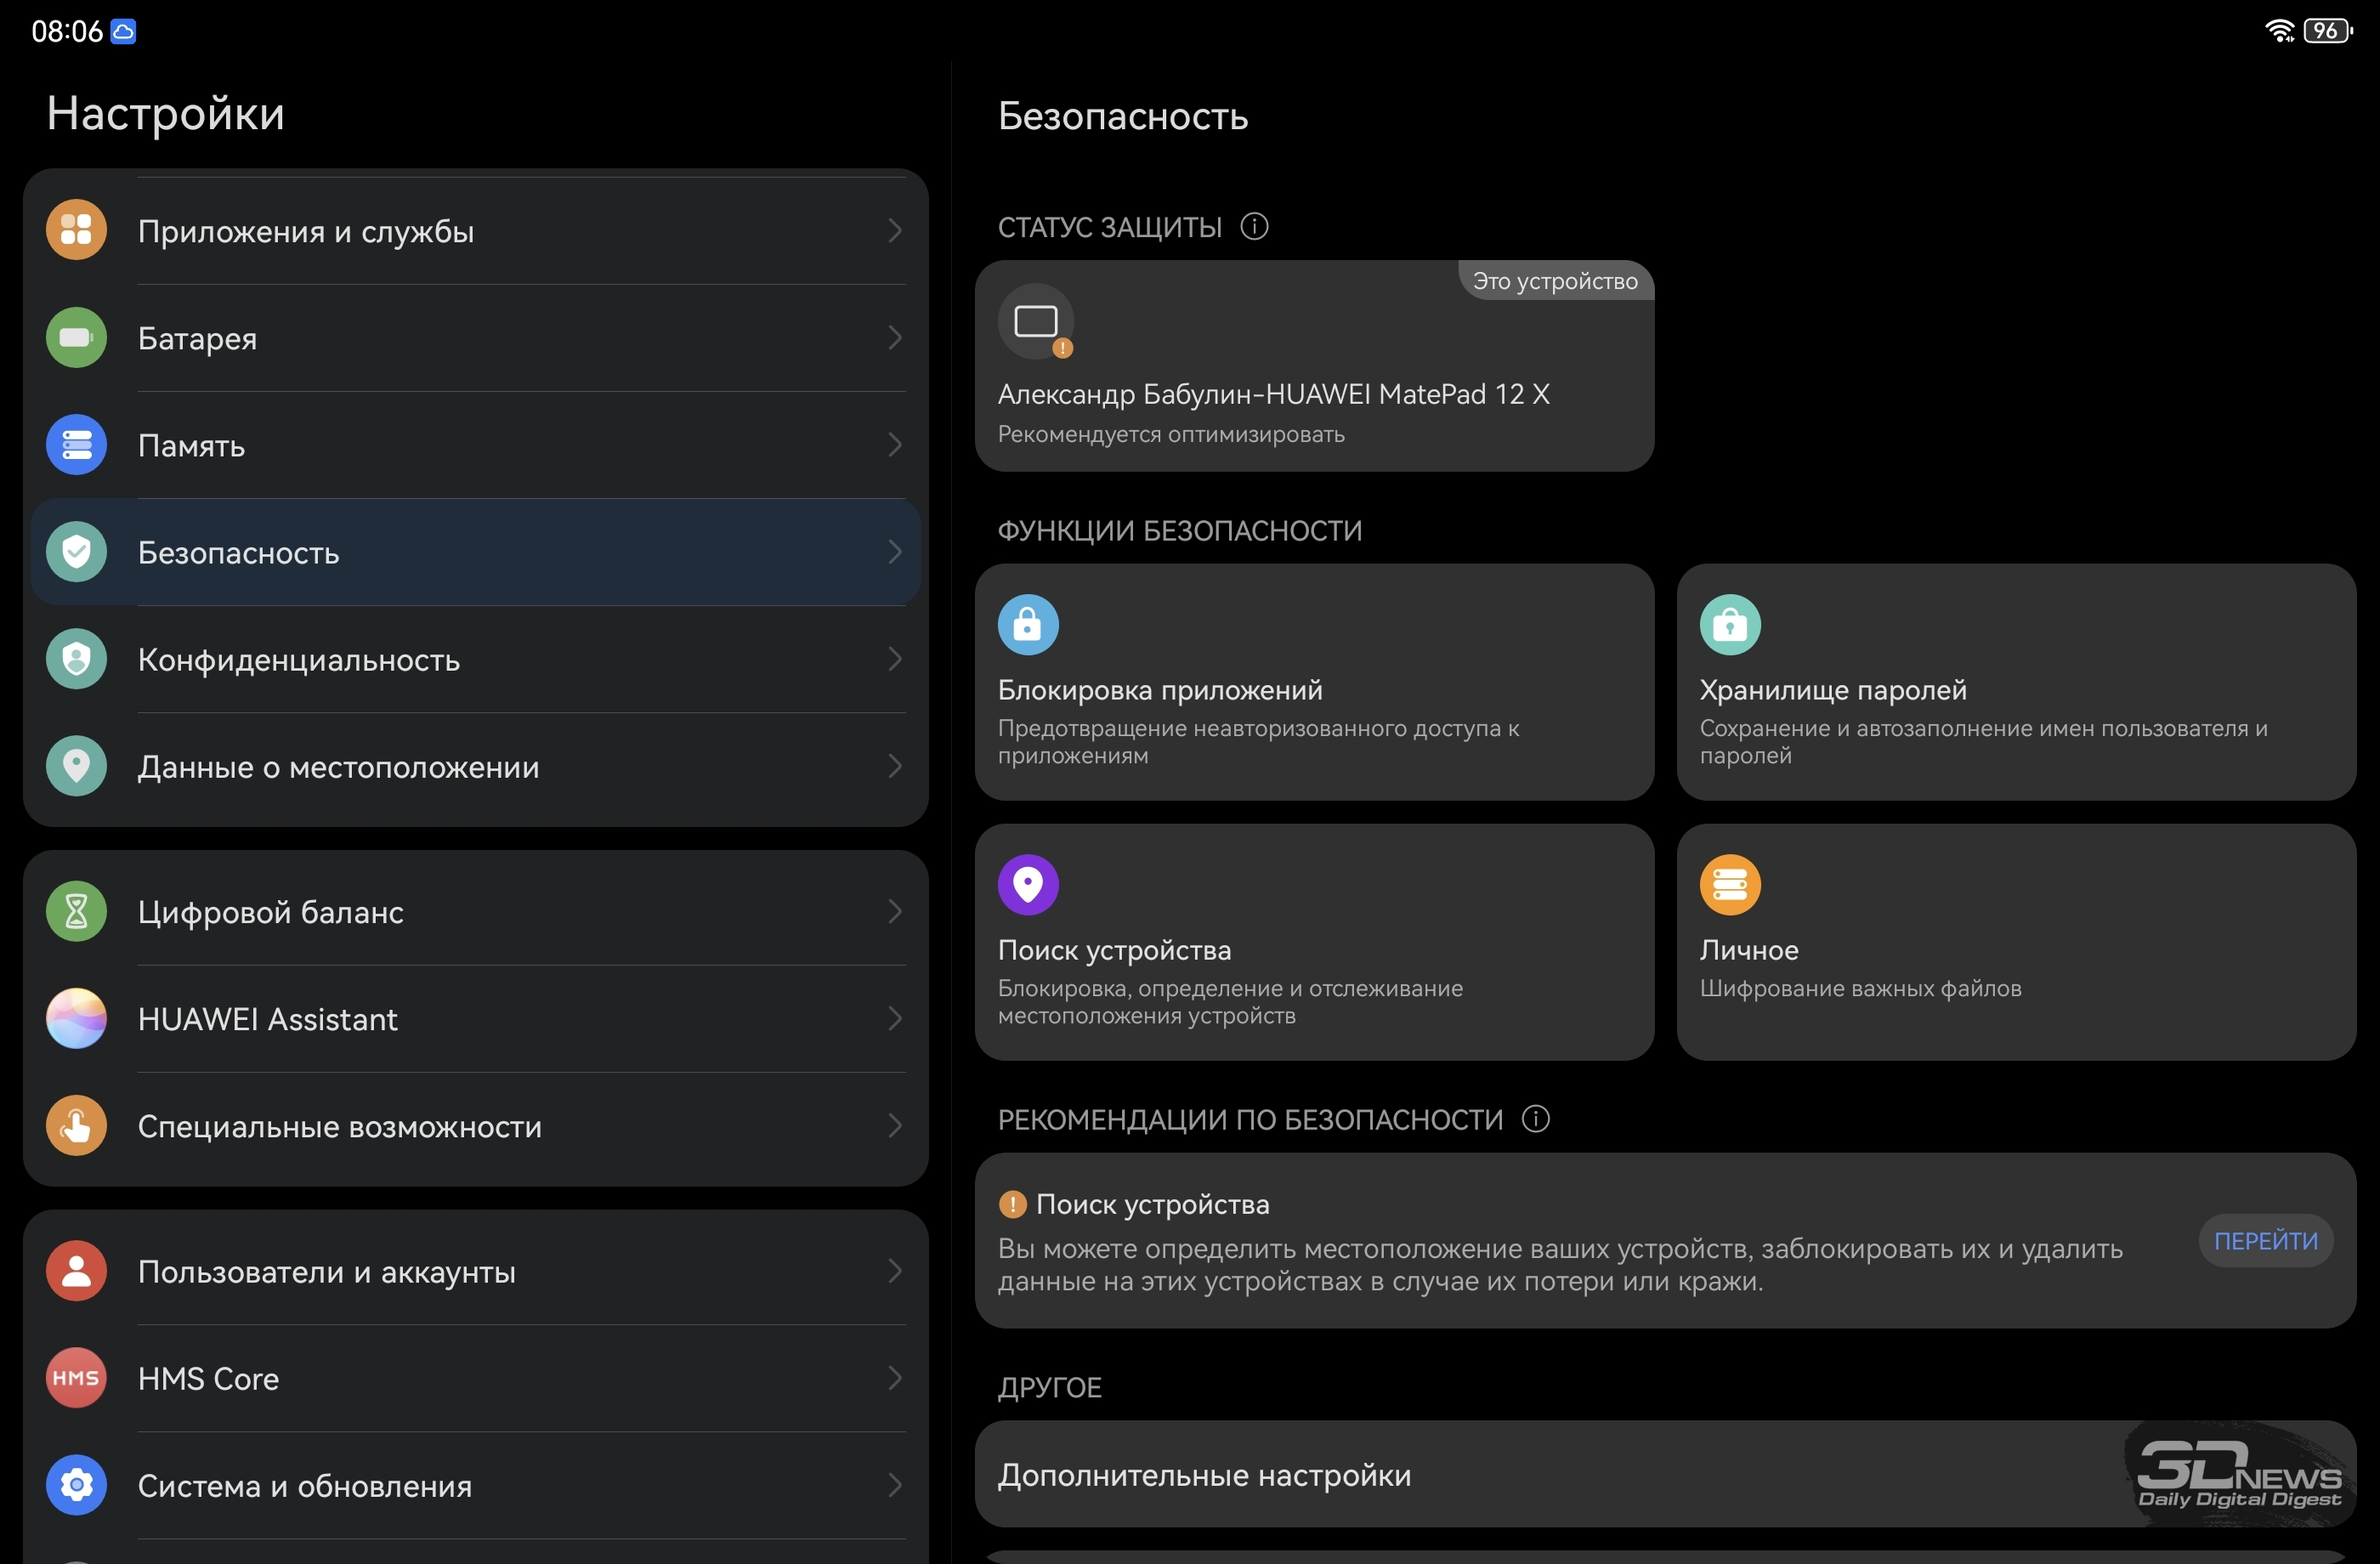Image resolution: width=2380 pixels, height=1564 pixels.
Task: Tap the password vault teal lock icon
Action: (1730, 625)
